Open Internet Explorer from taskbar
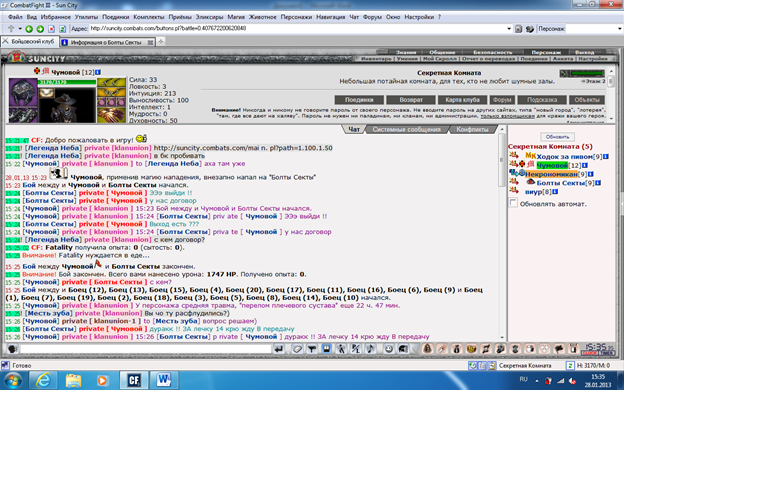Screen dimensions: 768x480 [43, 380]
